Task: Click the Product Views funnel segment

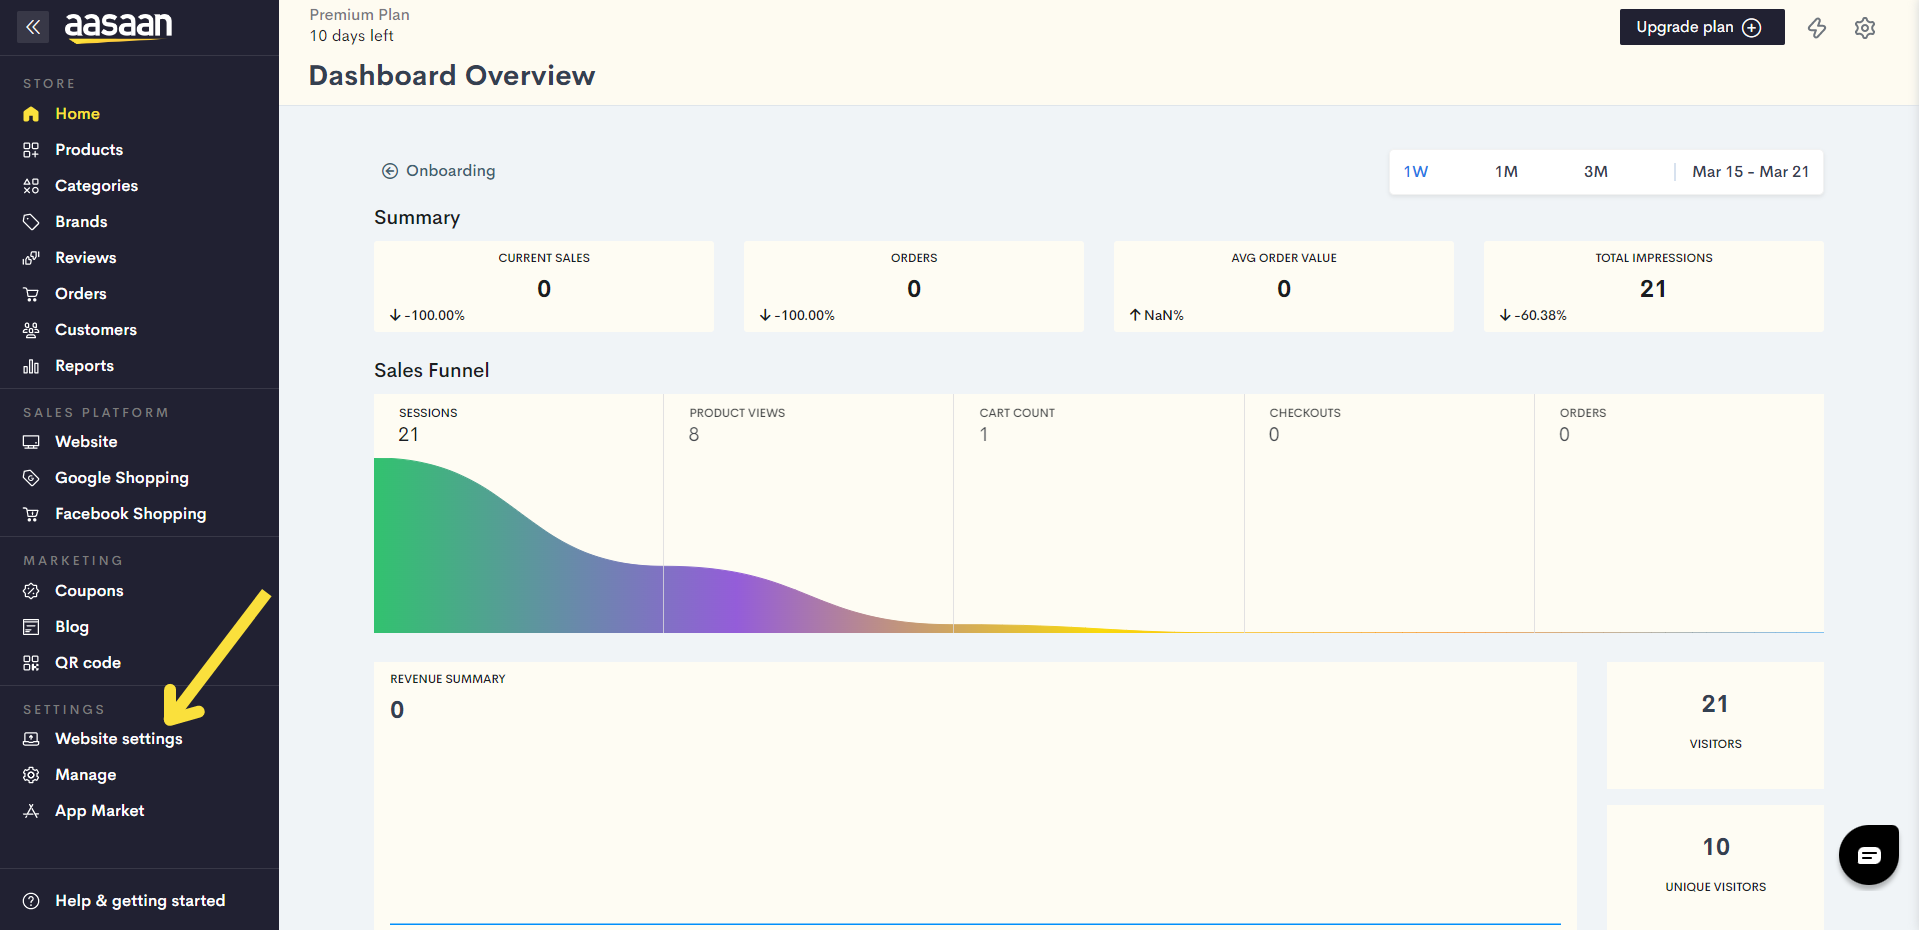Action: click(808, 513)
